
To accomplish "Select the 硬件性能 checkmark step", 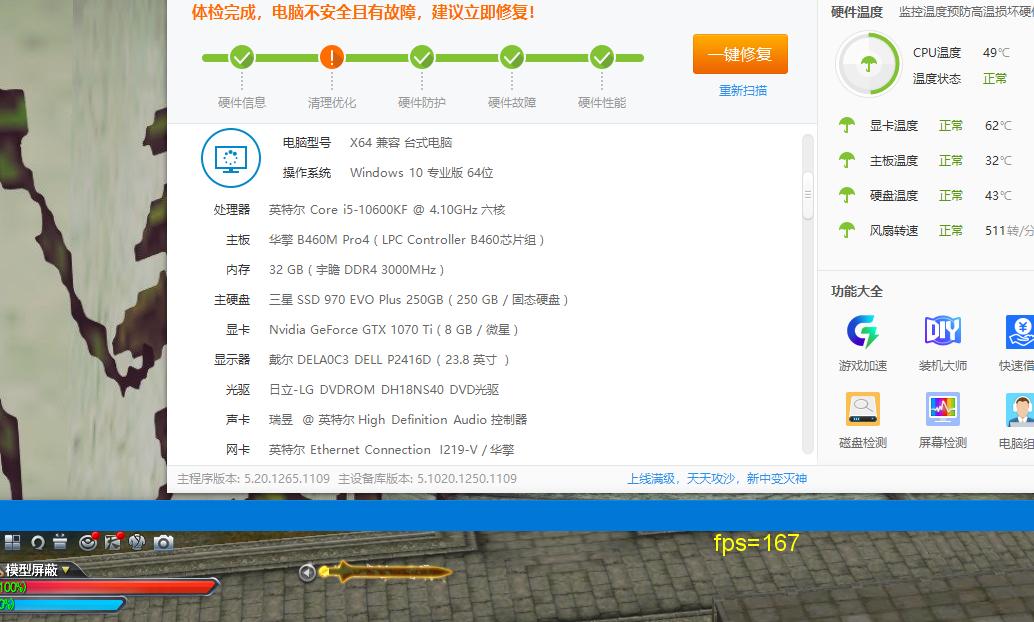I will coord(602,57).
